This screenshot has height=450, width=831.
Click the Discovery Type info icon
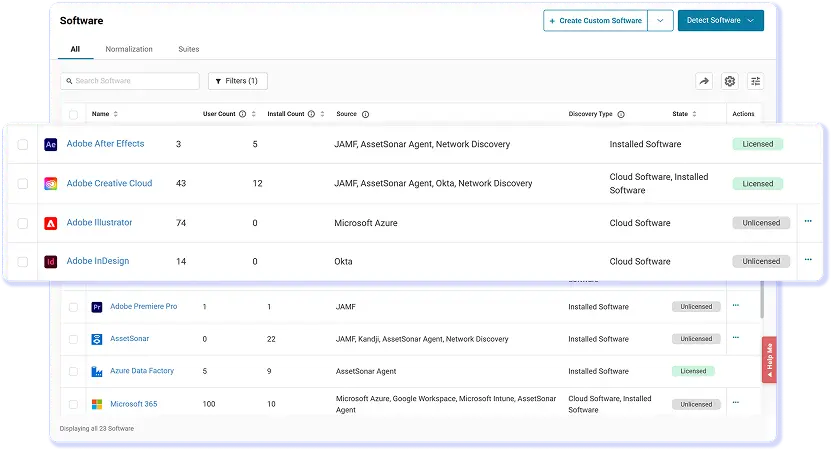621,114
